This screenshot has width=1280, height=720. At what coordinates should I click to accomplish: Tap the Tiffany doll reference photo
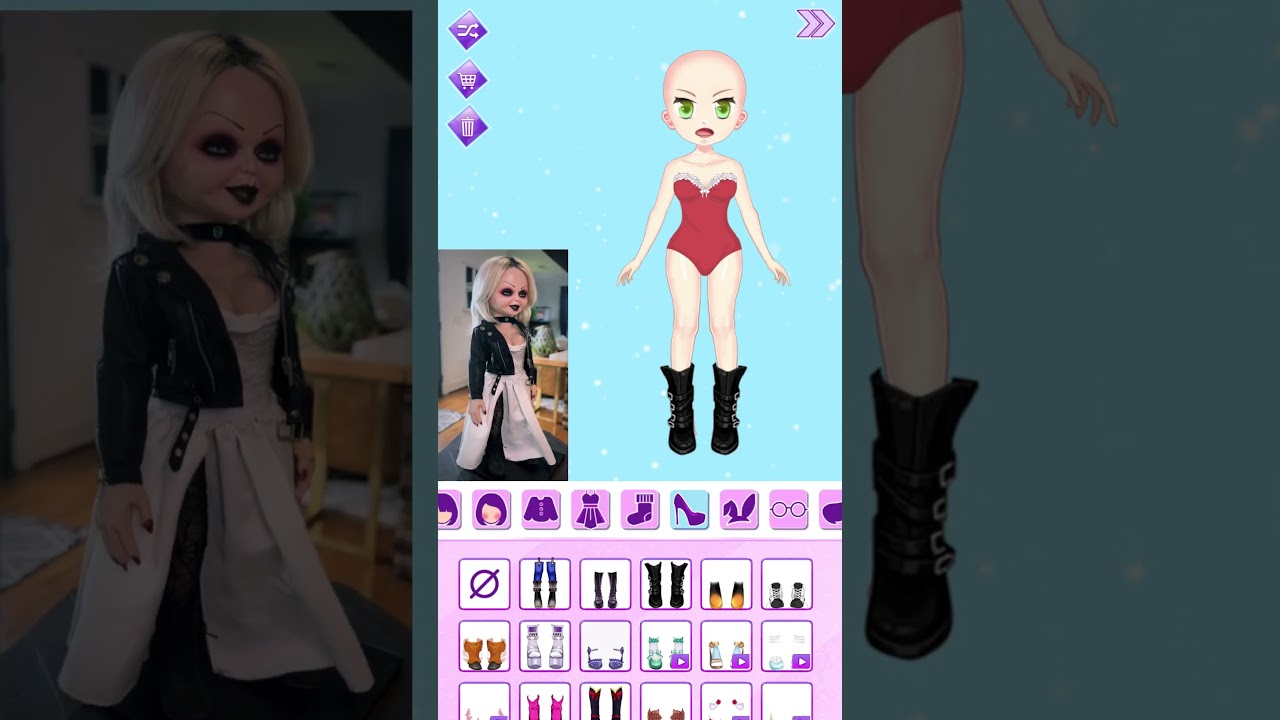[x=503, y=365]
